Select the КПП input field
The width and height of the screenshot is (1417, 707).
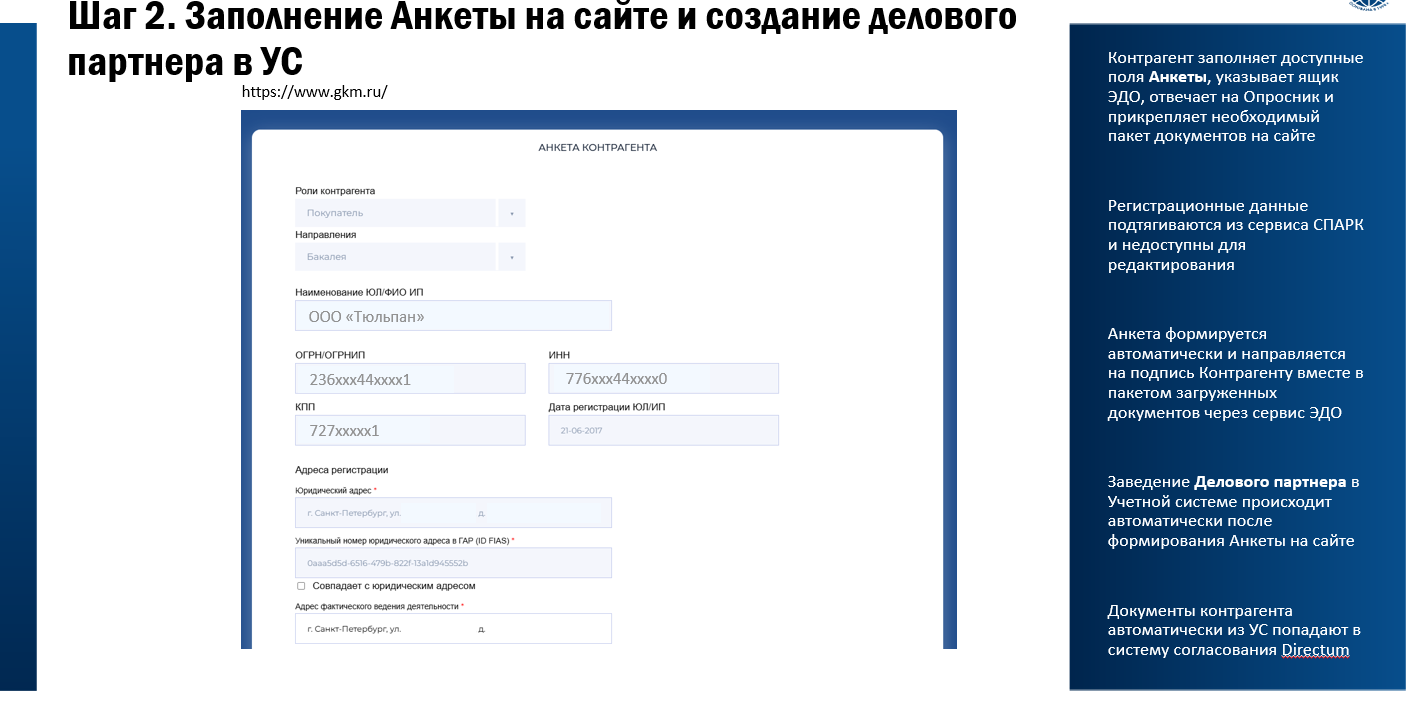410,431
